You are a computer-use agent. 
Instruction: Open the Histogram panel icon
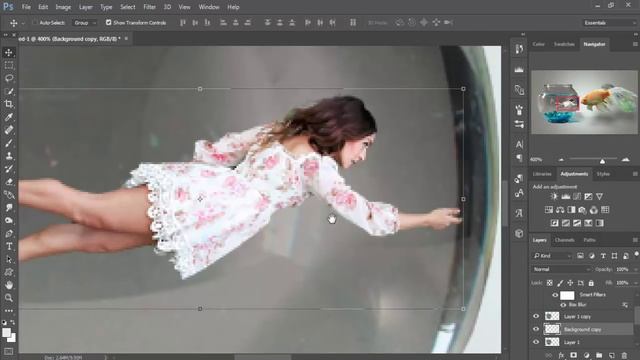(x=519, y=69)
